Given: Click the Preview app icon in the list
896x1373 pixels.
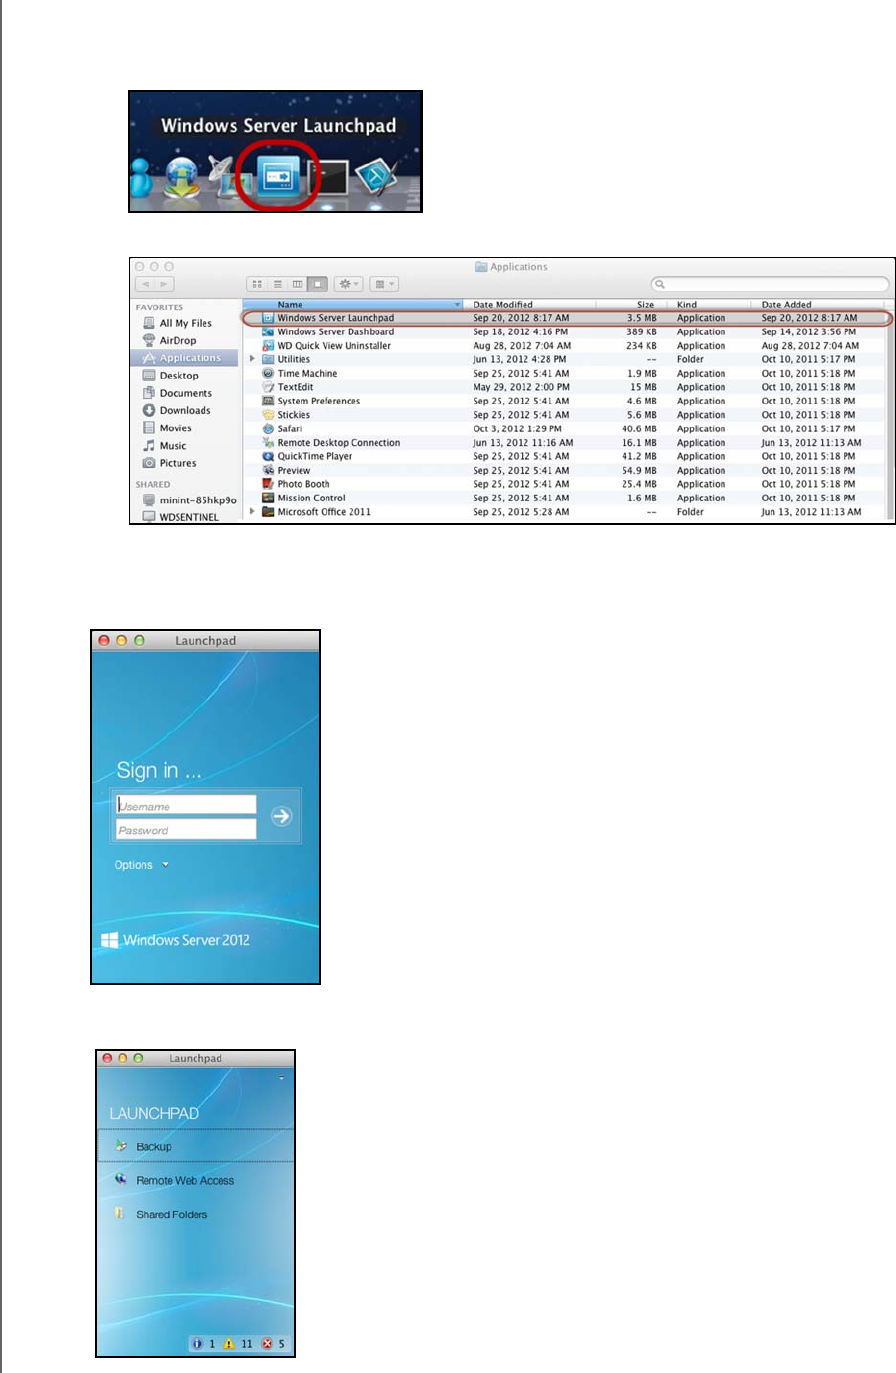Looking at the screenshot, I should click(268, 471).
